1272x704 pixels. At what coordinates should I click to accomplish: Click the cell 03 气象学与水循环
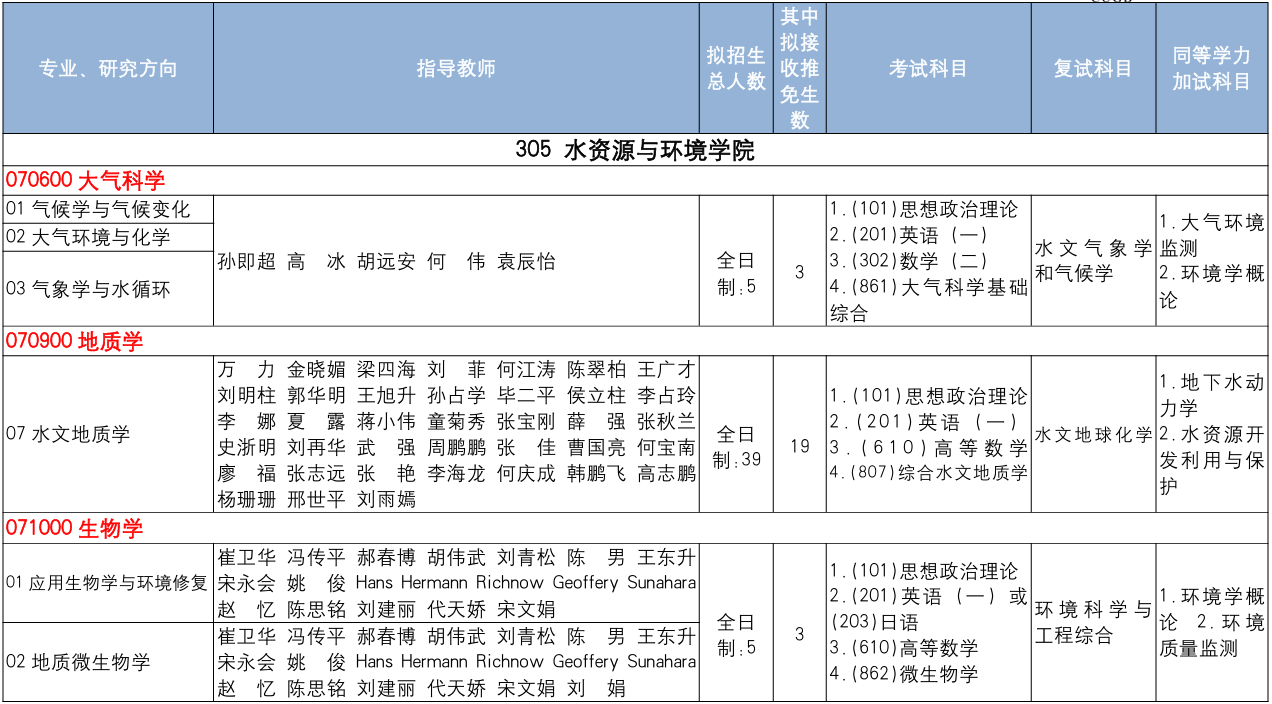[108, 288]
